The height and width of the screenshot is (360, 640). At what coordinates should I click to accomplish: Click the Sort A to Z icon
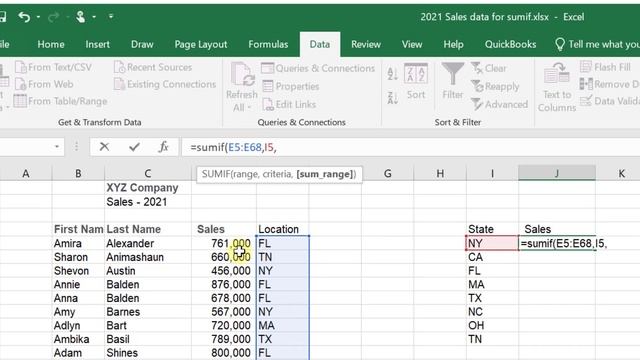coord(392,73)
